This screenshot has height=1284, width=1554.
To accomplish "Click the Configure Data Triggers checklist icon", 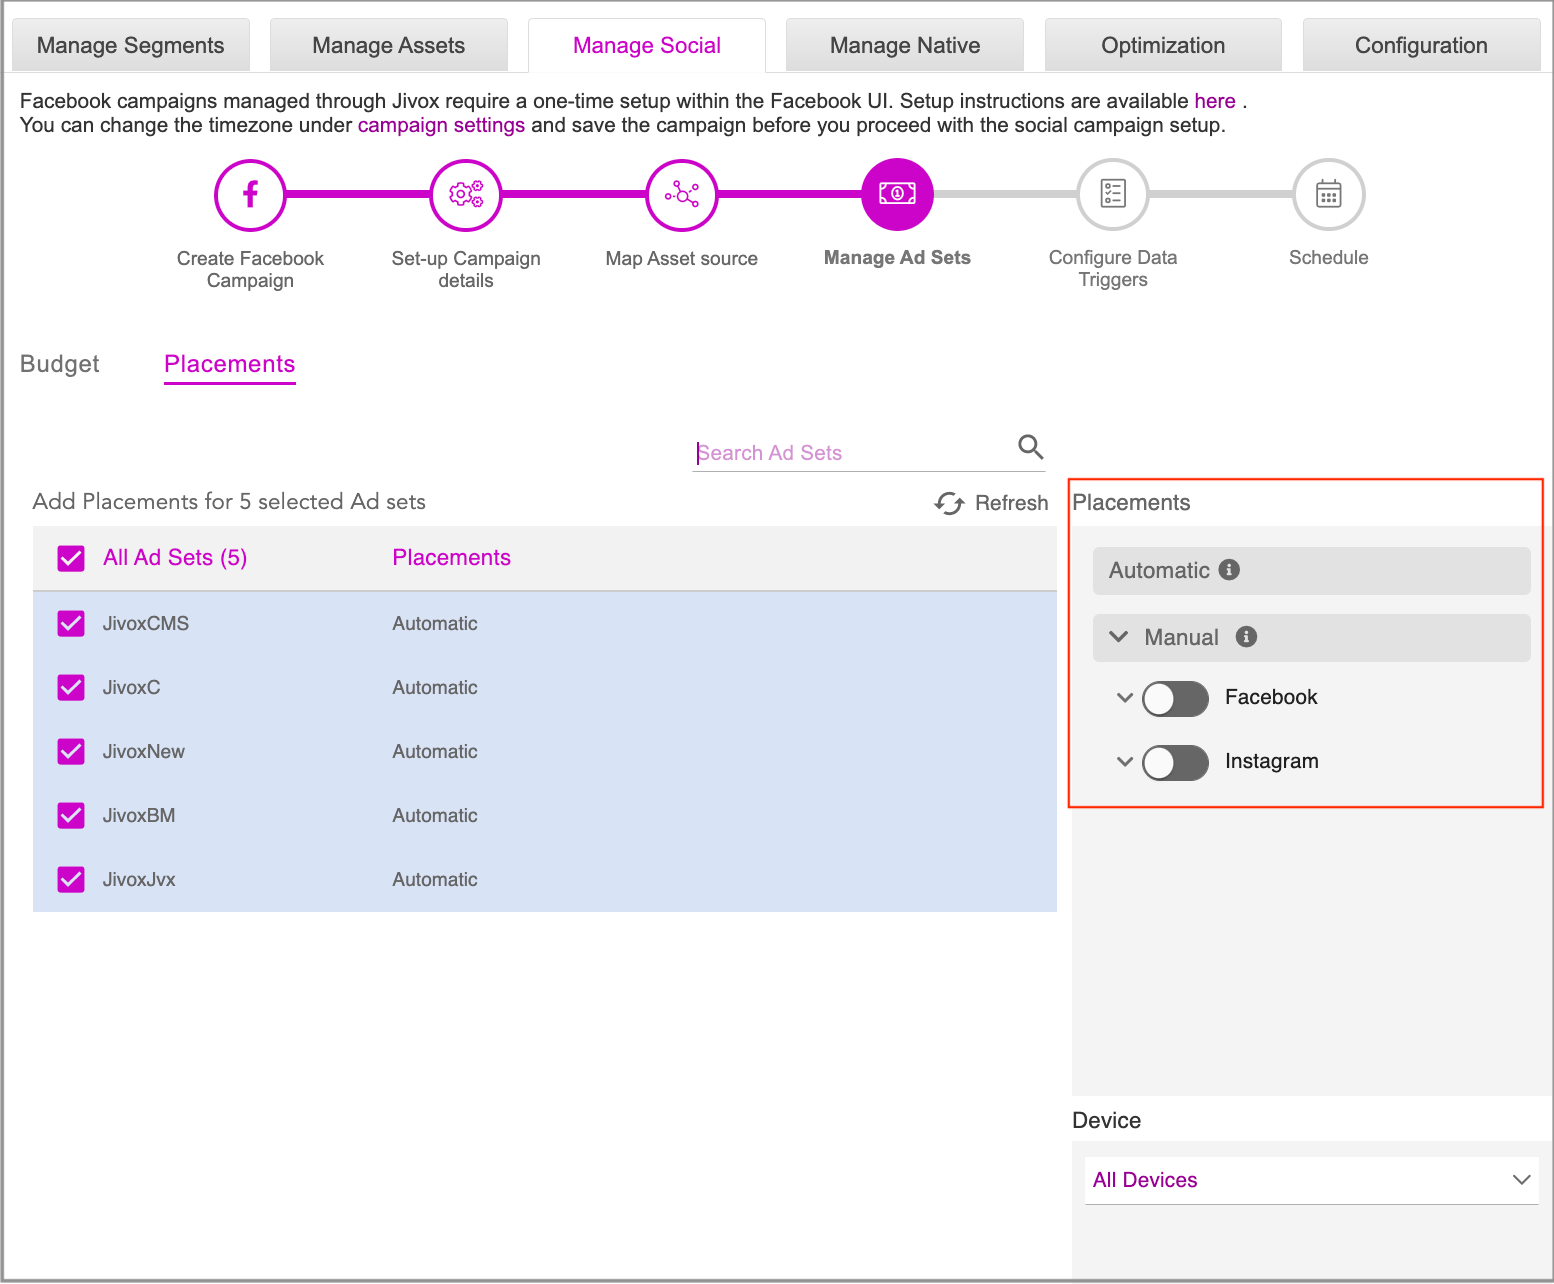I will (1113, 194).
